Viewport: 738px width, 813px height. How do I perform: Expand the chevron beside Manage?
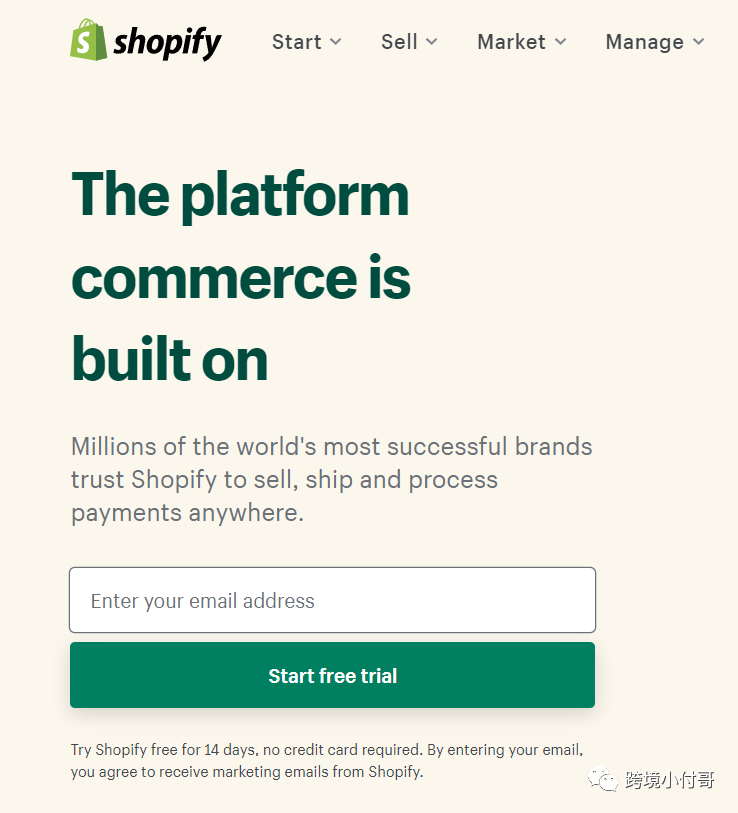pos(698,42)
